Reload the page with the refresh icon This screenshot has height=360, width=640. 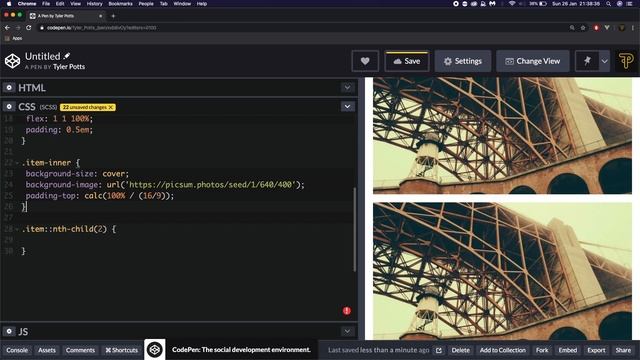point(29,28)
